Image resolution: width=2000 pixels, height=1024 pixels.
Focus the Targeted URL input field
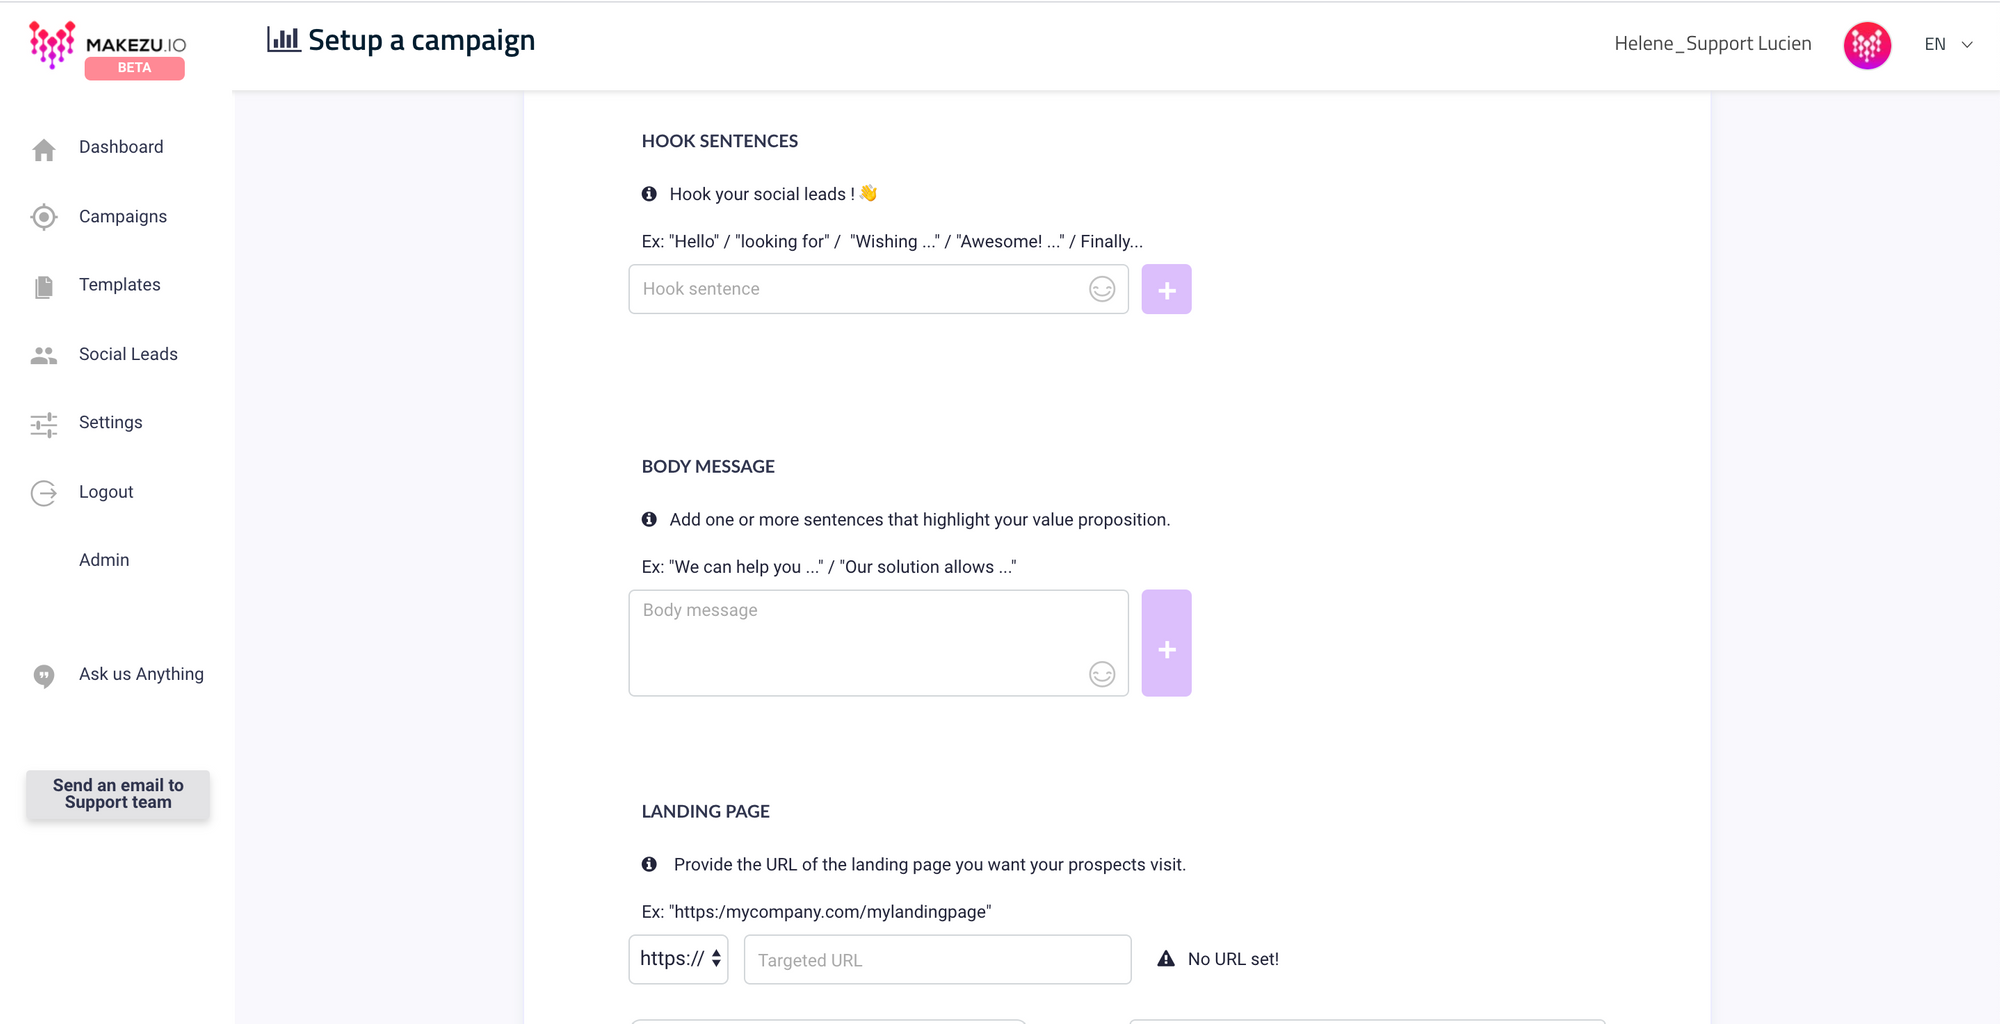937,960
